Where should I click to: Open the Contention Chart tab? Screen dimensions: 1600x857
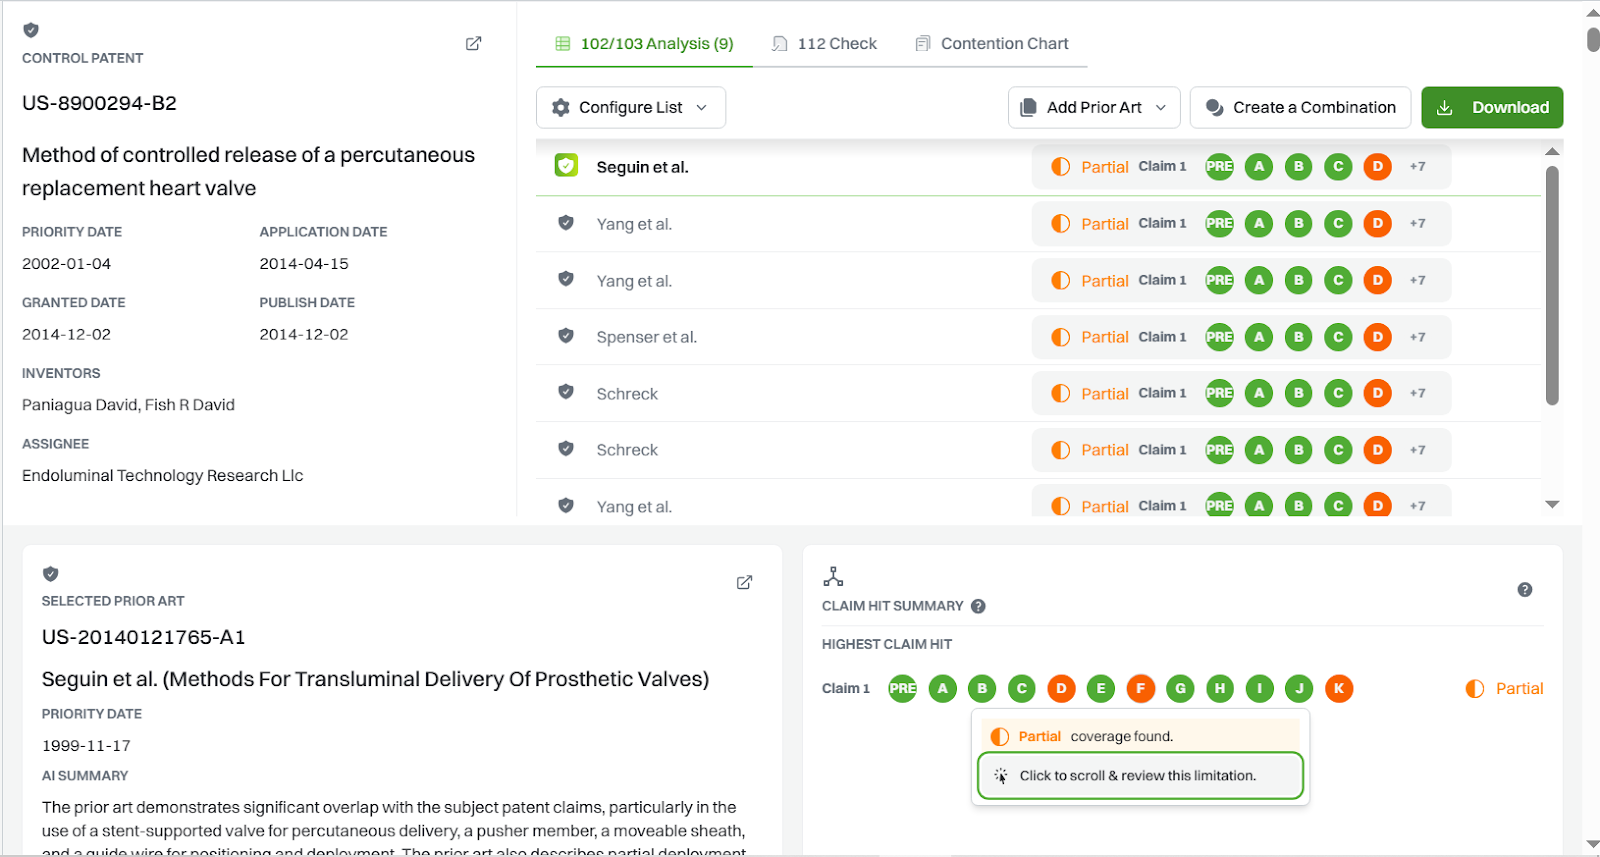[992, 44]
